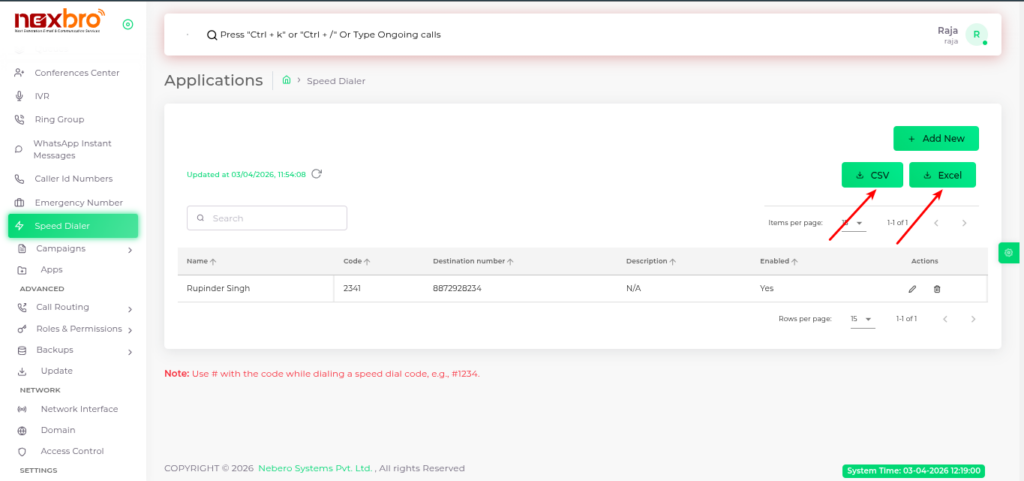The image size is (1024, 481).
Task: Click the green settings gear on right edge
Action: [1009, 253]
